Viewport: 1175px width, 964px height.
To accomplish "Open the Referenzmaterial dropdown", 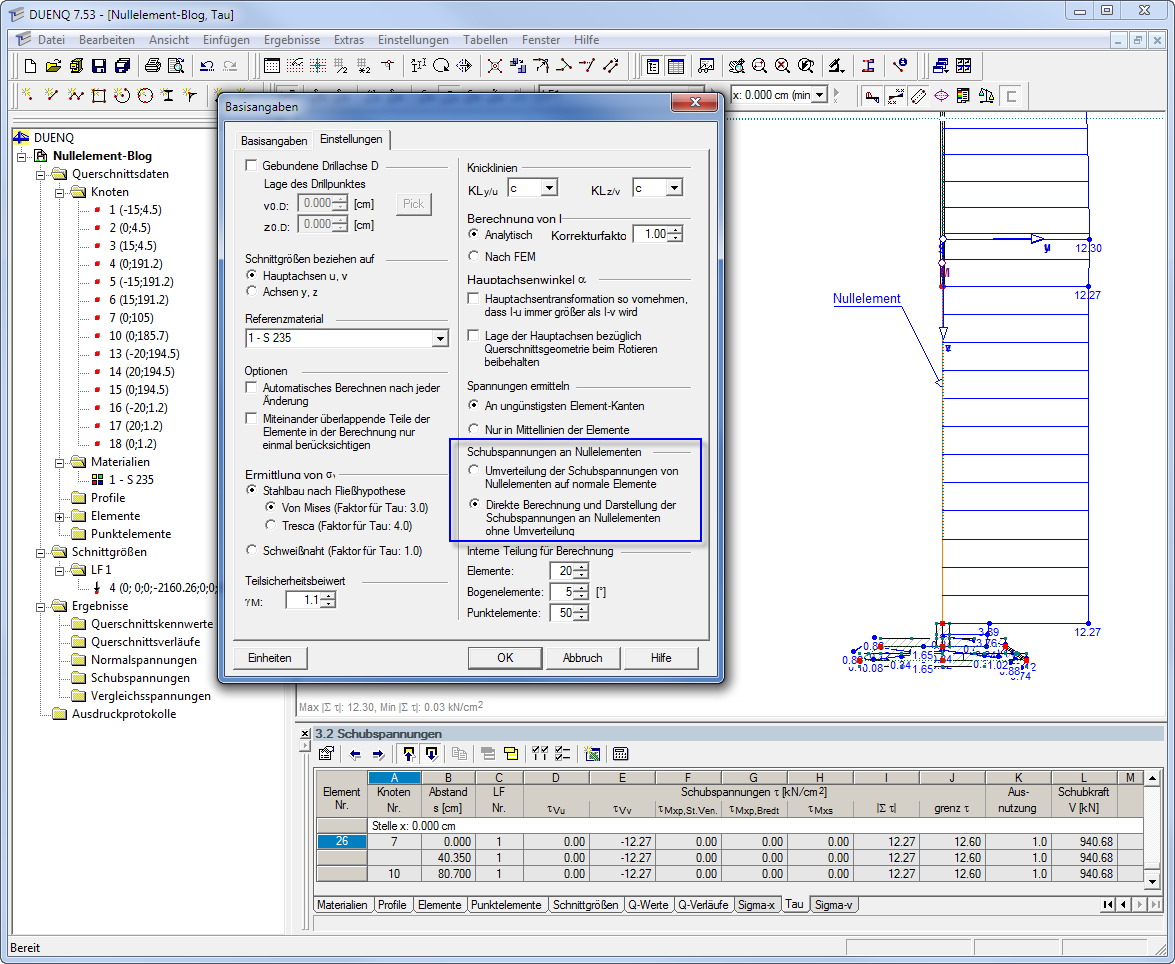I will click(440, 339).
